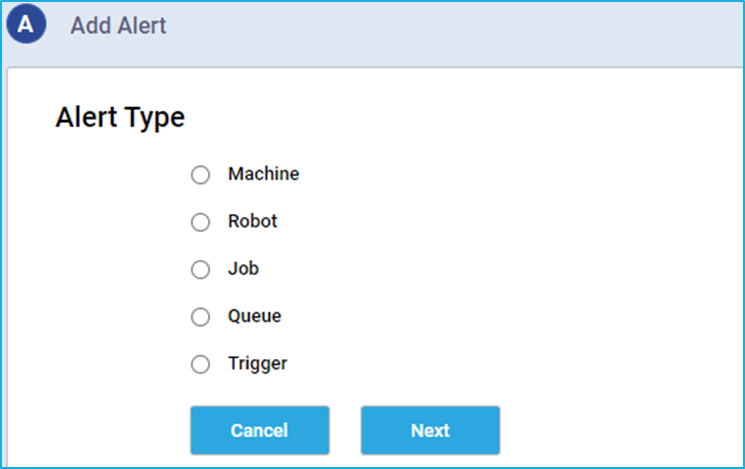Image resolution: width=745 pixels, height=469 pixels.
Task: Click the Job label text
Action: (243, 268)
